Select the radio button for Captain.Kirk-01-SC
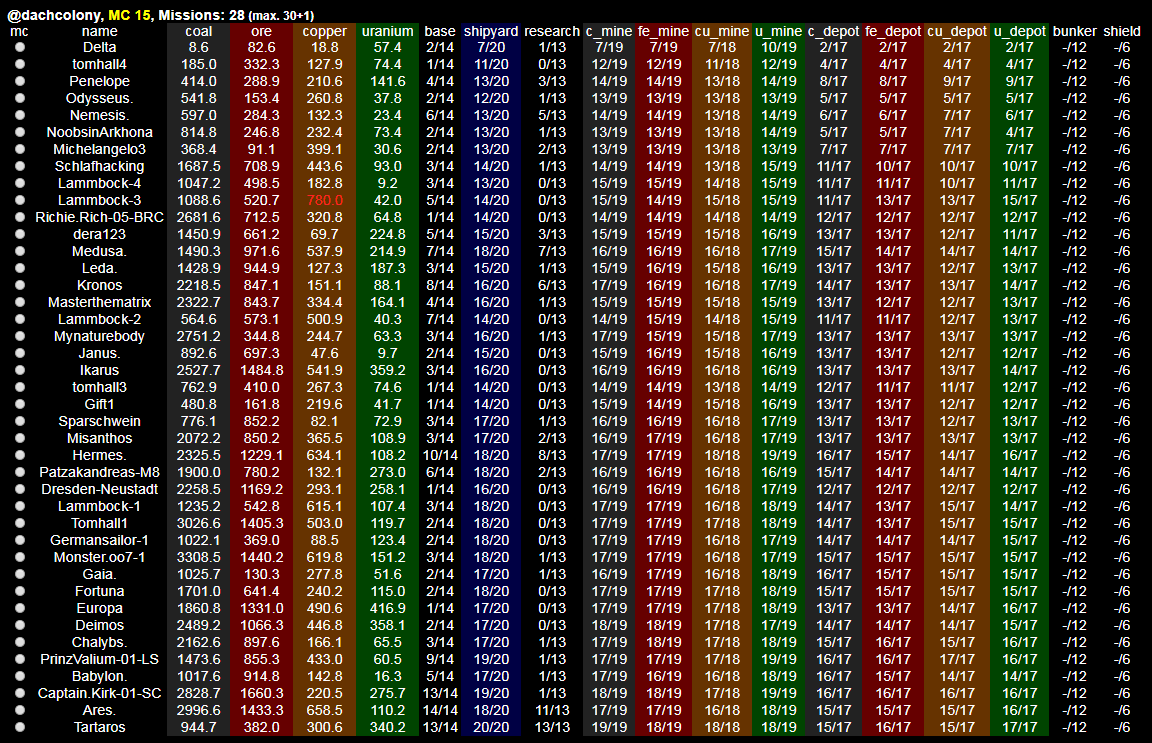1152x743 pixels. [x=20, y=693]
